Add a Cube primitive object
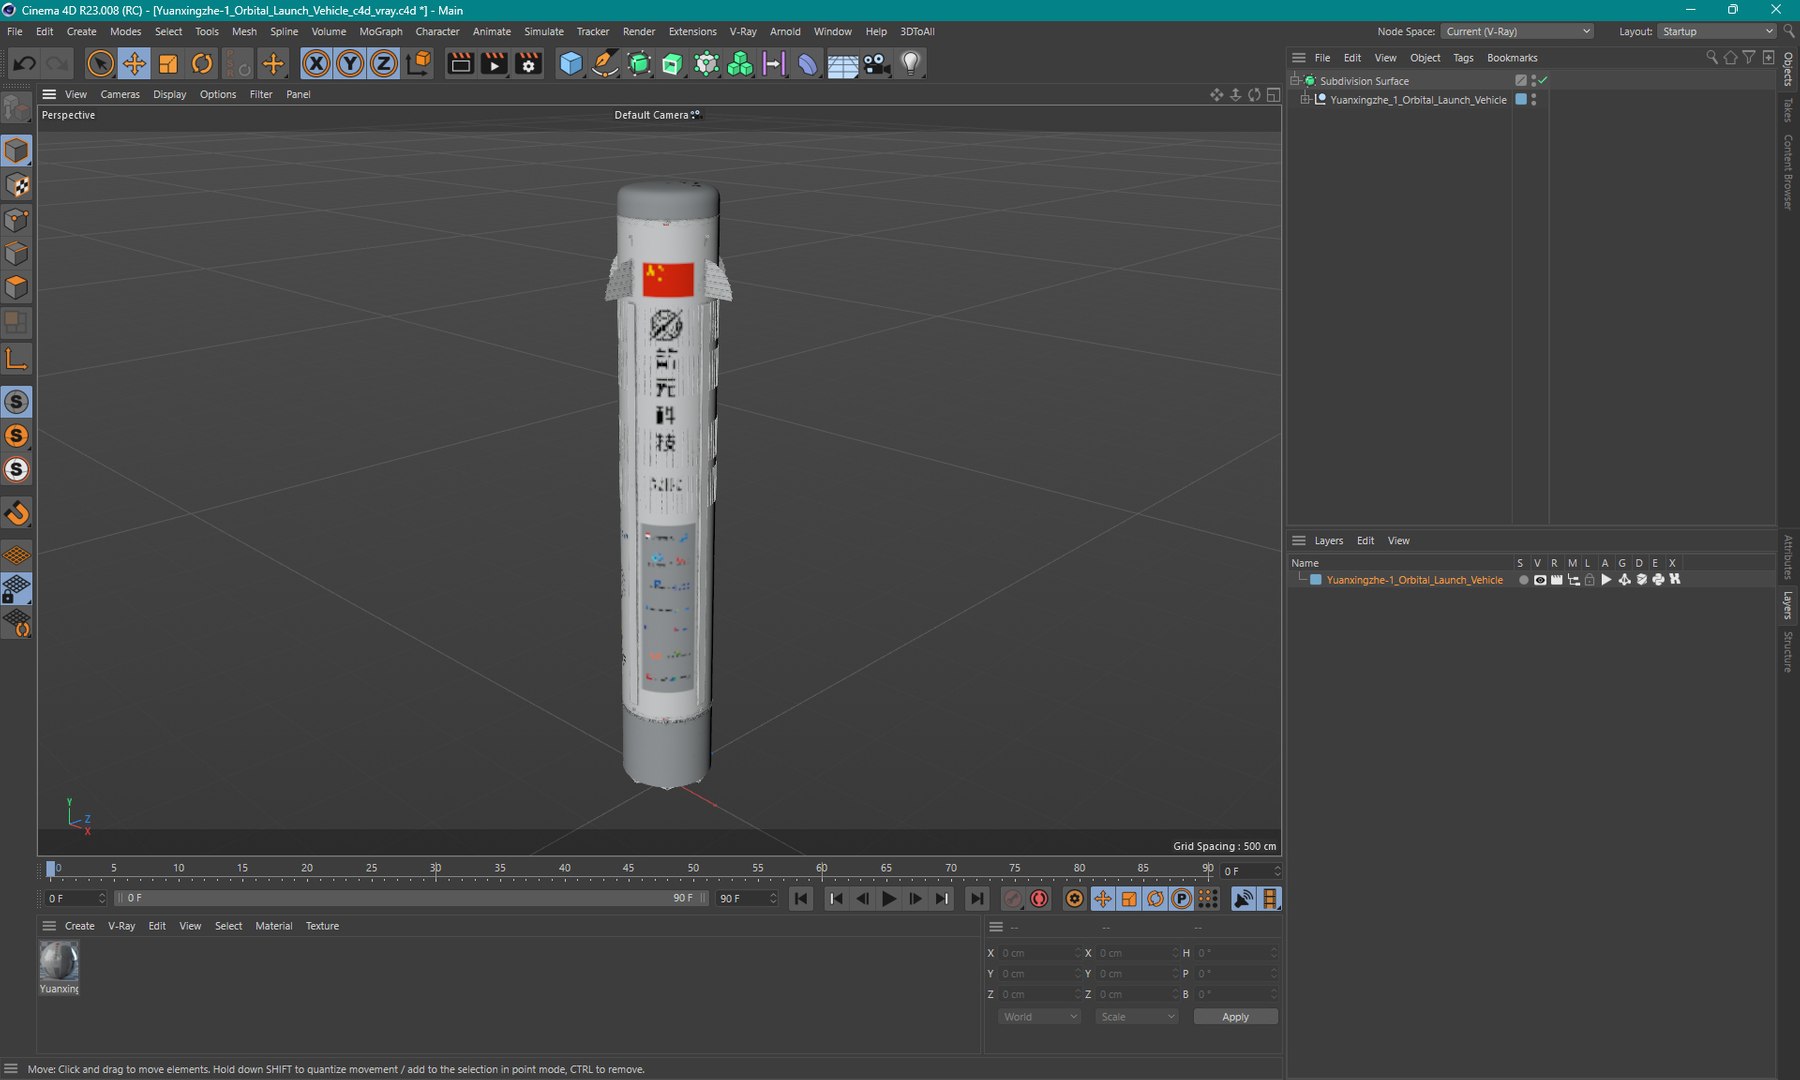This screenshot has height=1080, width=1800. pos(571,64)
